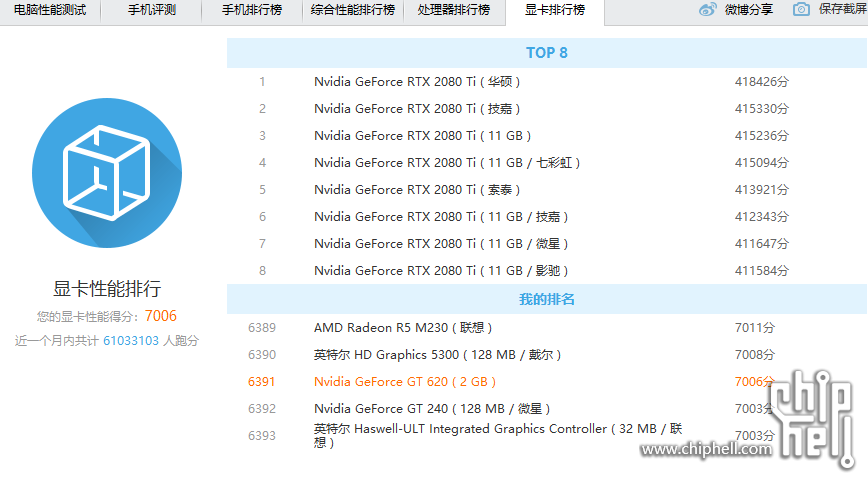Share results via 微博分享 text
868x484 pixels.
tap(748, 9)
